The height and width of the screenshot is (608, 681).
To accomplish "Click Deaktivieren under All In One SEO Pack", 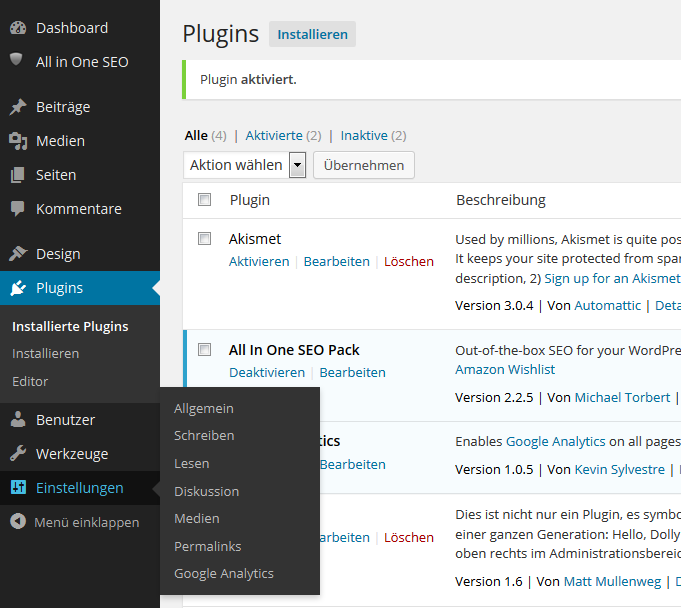I will pos(267,373).
